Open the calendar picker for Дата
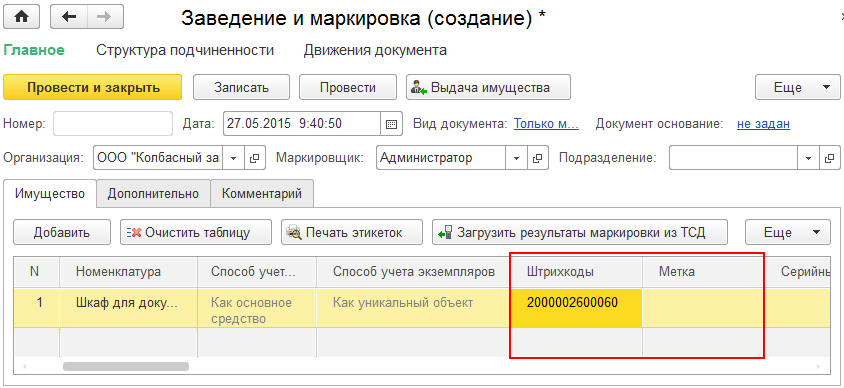The image size is (844, 388). coord(391,124)
